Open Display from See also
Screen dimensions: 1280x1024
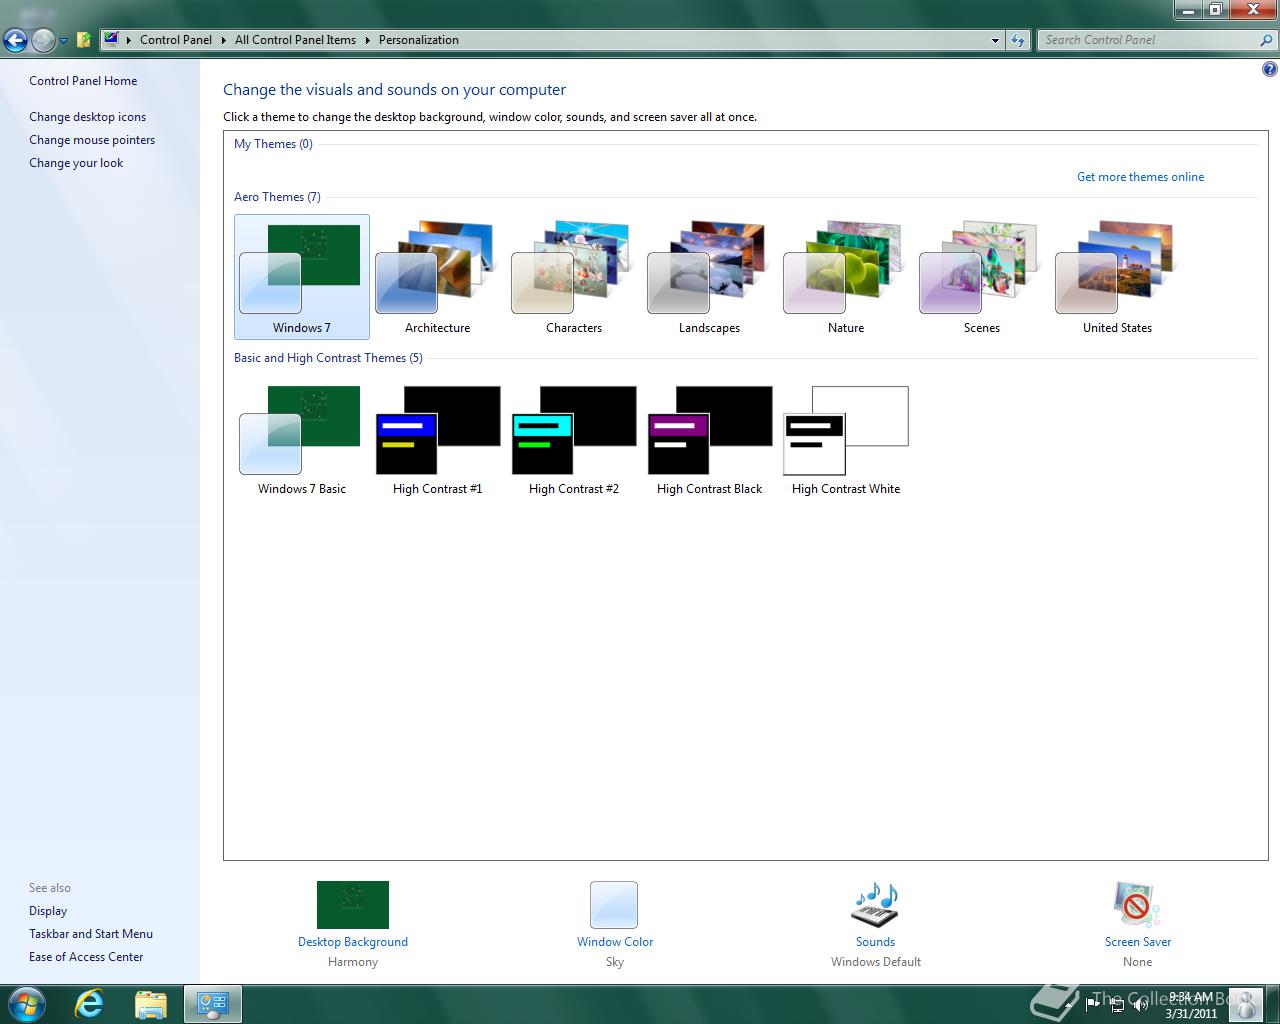tap(48, 911)
